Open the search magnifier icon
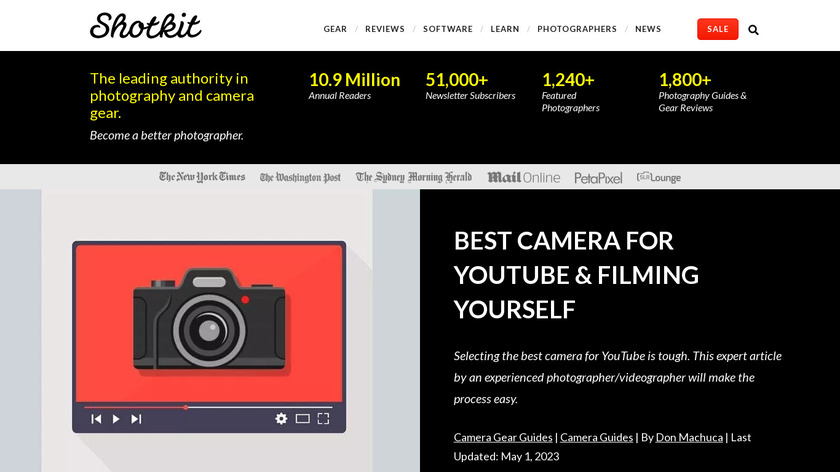Viewport: 840px width, 472px height. click(753, 30)
